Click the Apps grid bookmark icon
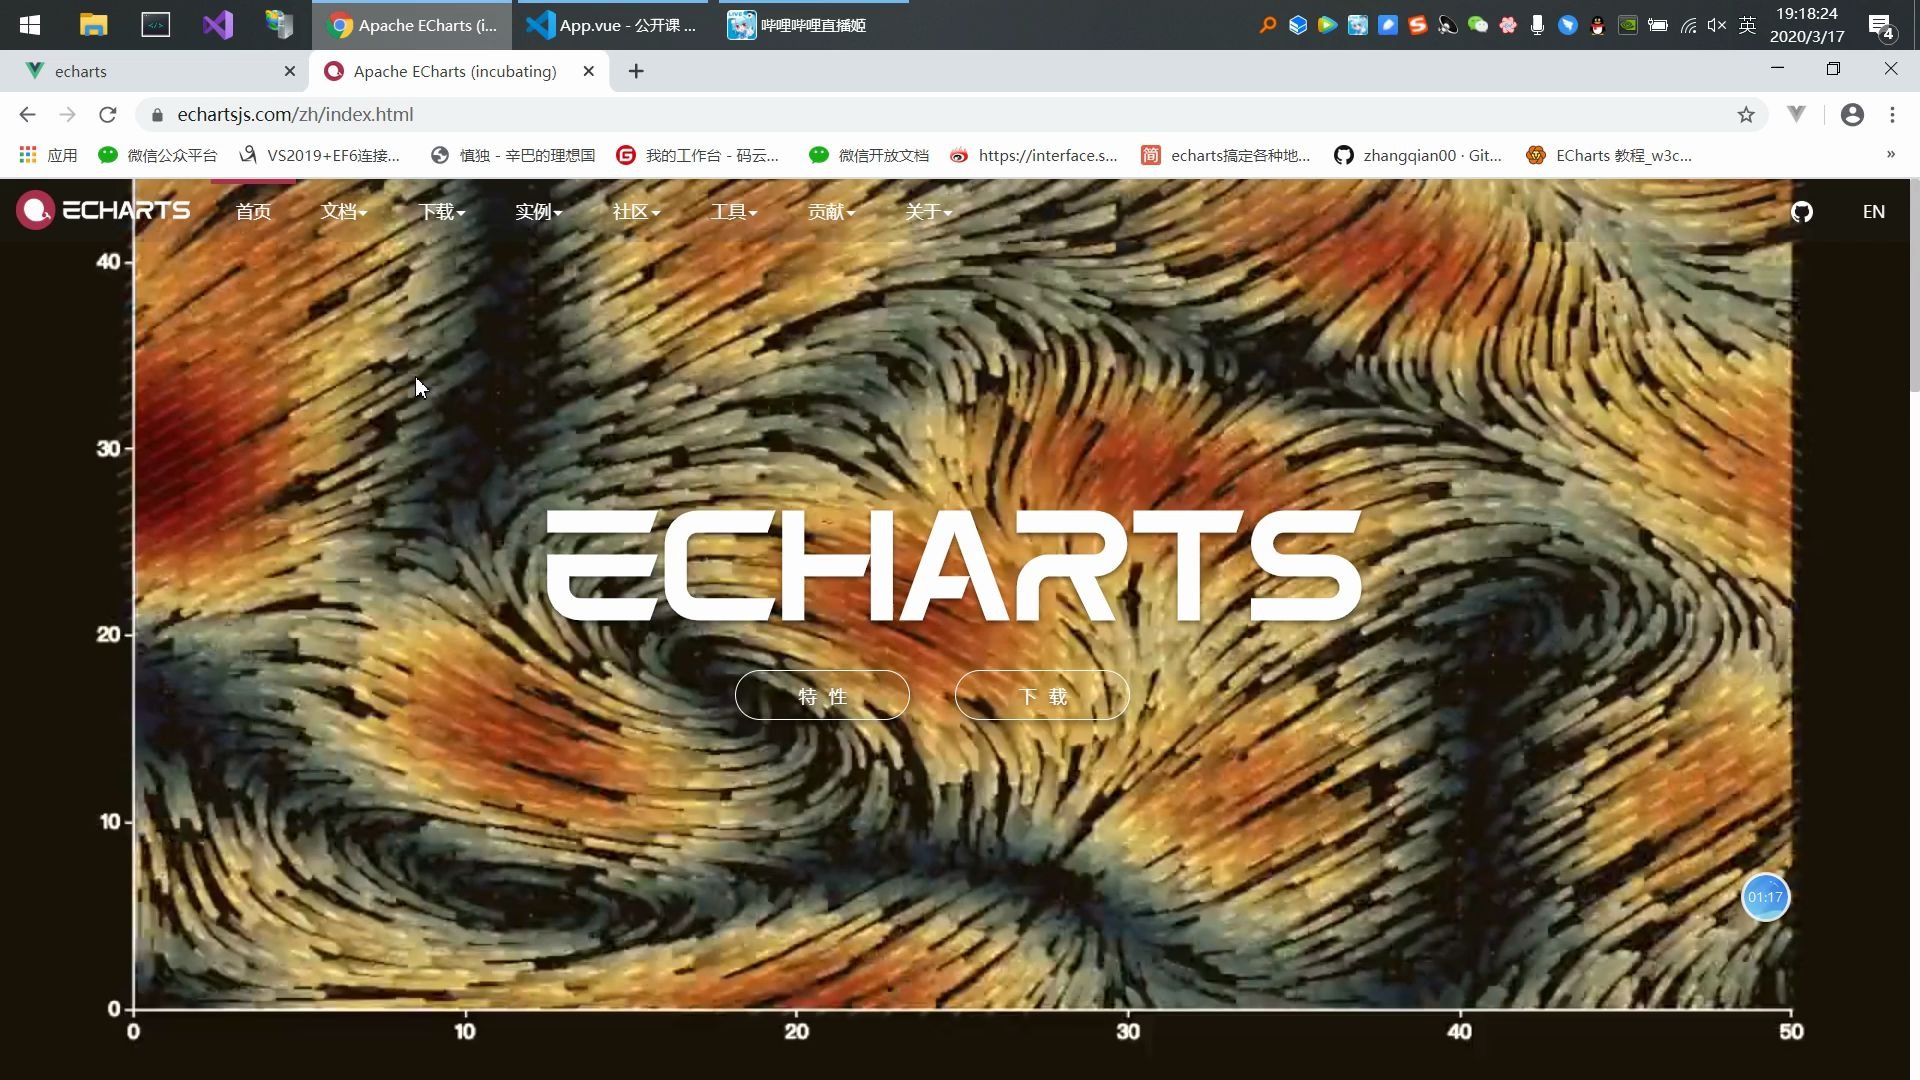This screenshot has width=1920, height=1080. [x=28, y=155]
